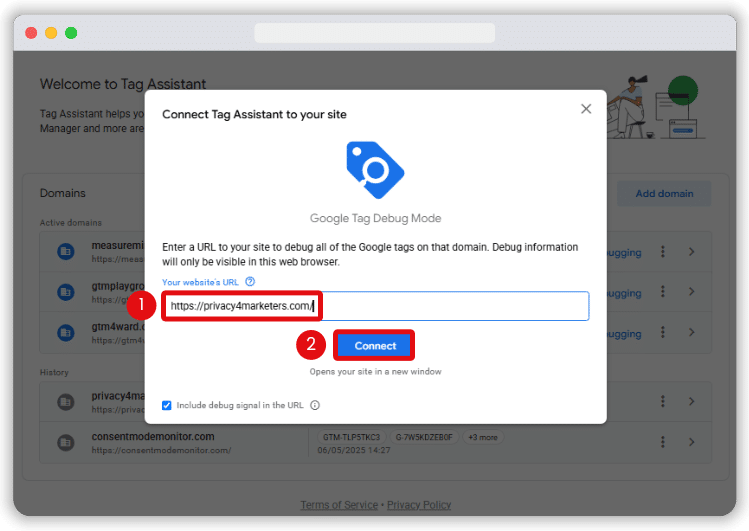Click the consentmodemonitor.com domain icon

(66, 443)
